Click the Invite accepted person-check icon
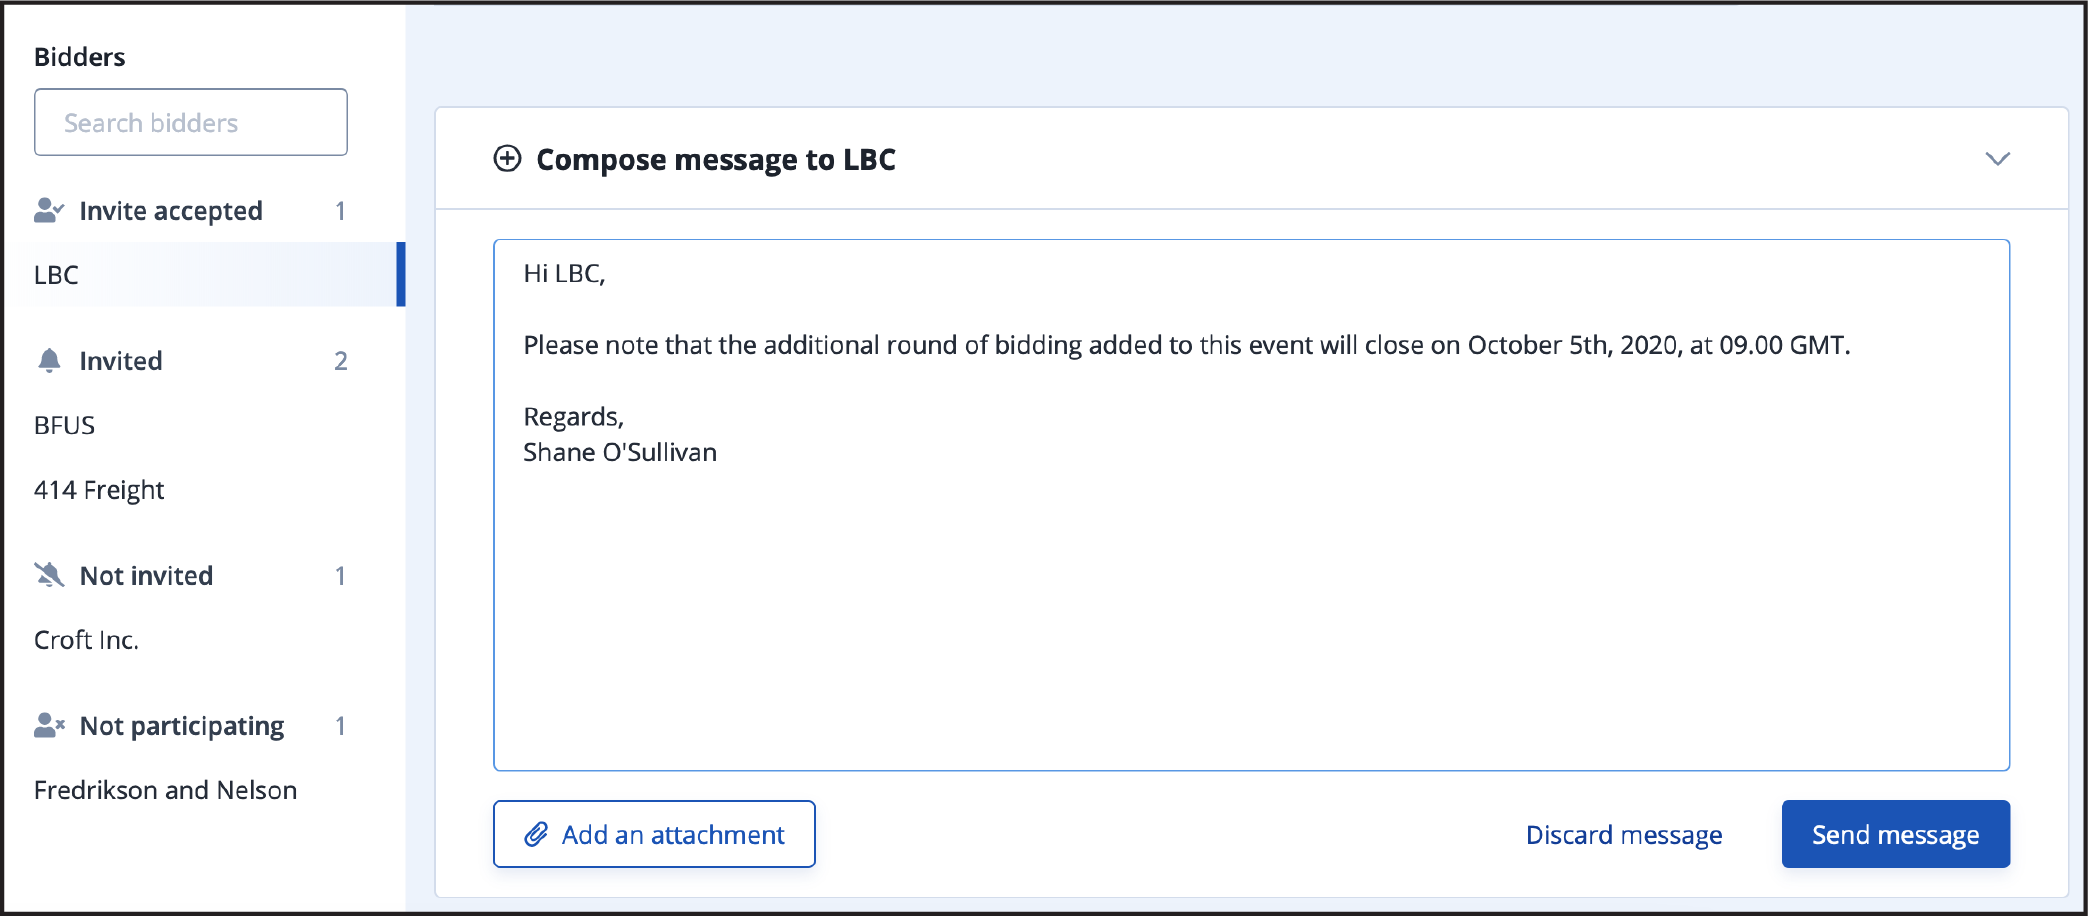This screenshot has height=917, width=2088. (x=49, y=210)
